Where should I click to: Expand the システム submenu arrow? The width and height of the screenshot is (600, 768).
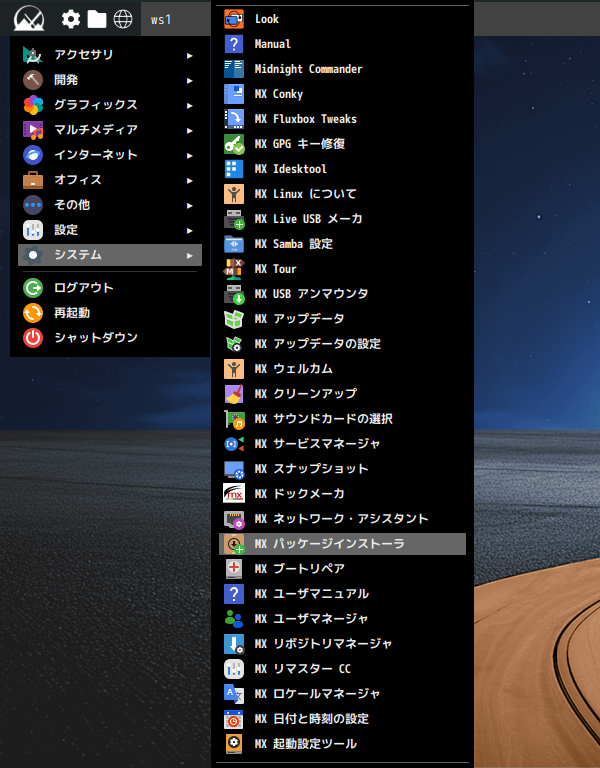[190, 255]
